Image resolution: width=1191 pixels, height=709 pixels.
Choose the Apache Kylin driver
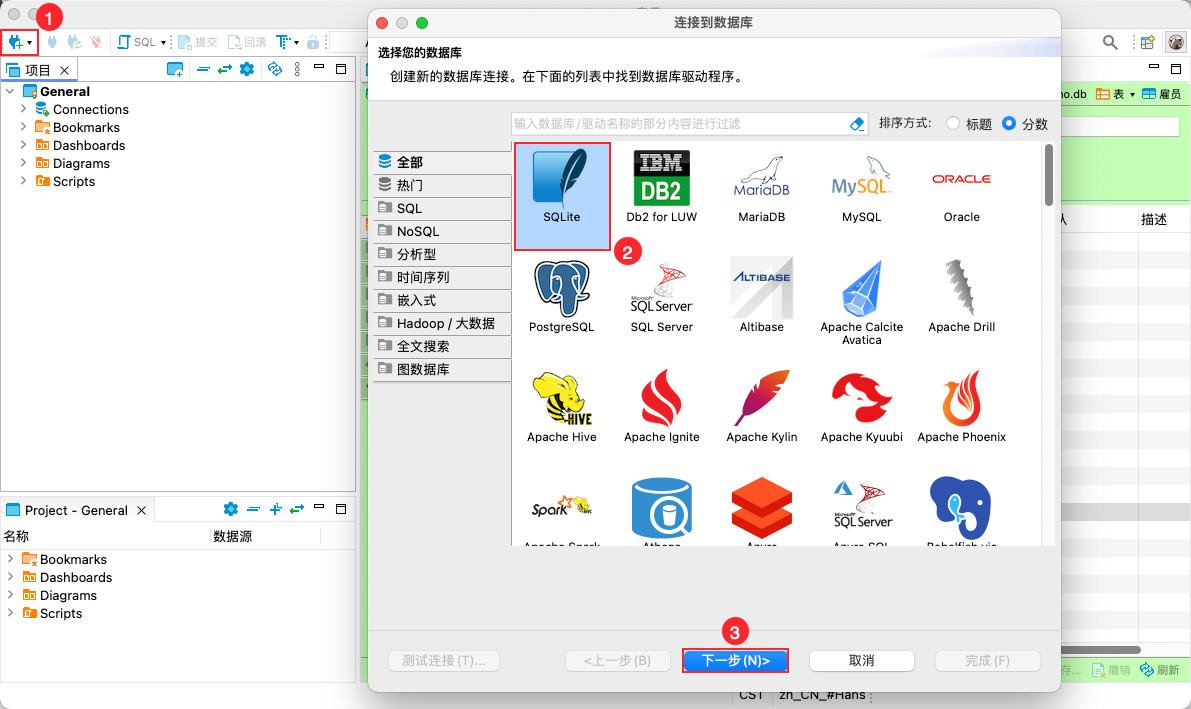click(x=762, y=407)
